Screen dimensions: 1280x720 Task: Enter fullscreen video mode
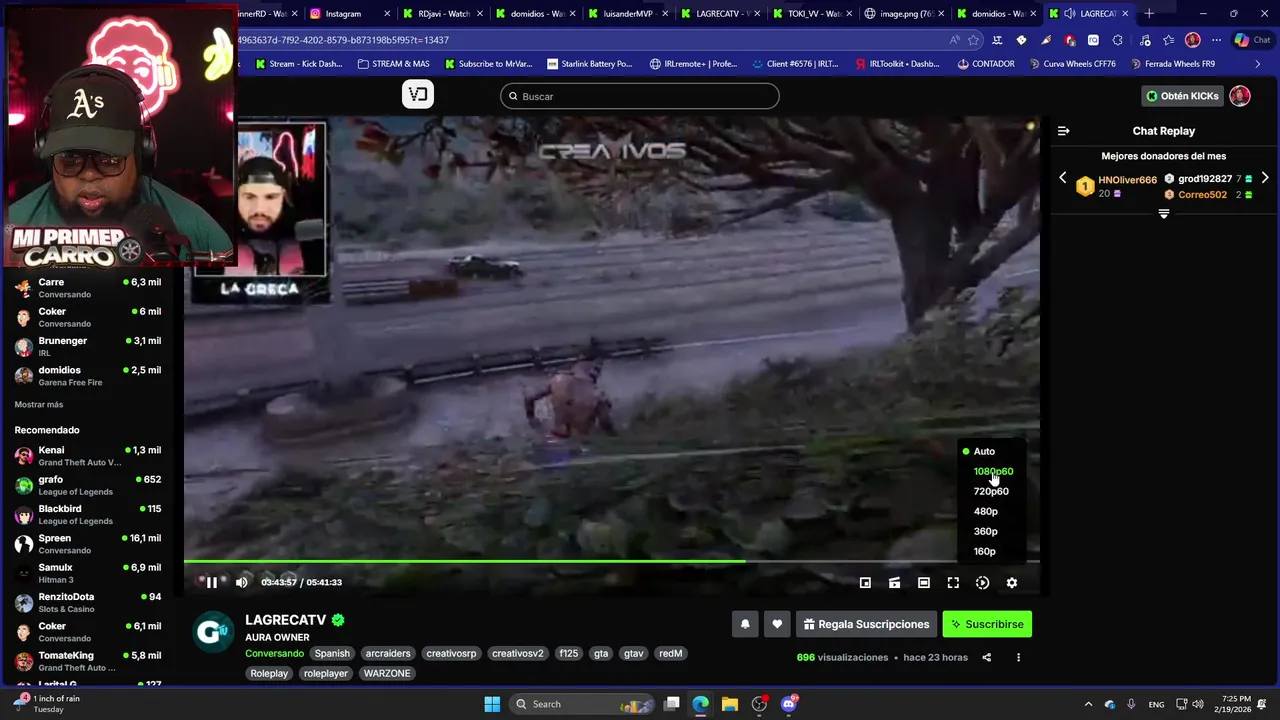tap(953, 583)
